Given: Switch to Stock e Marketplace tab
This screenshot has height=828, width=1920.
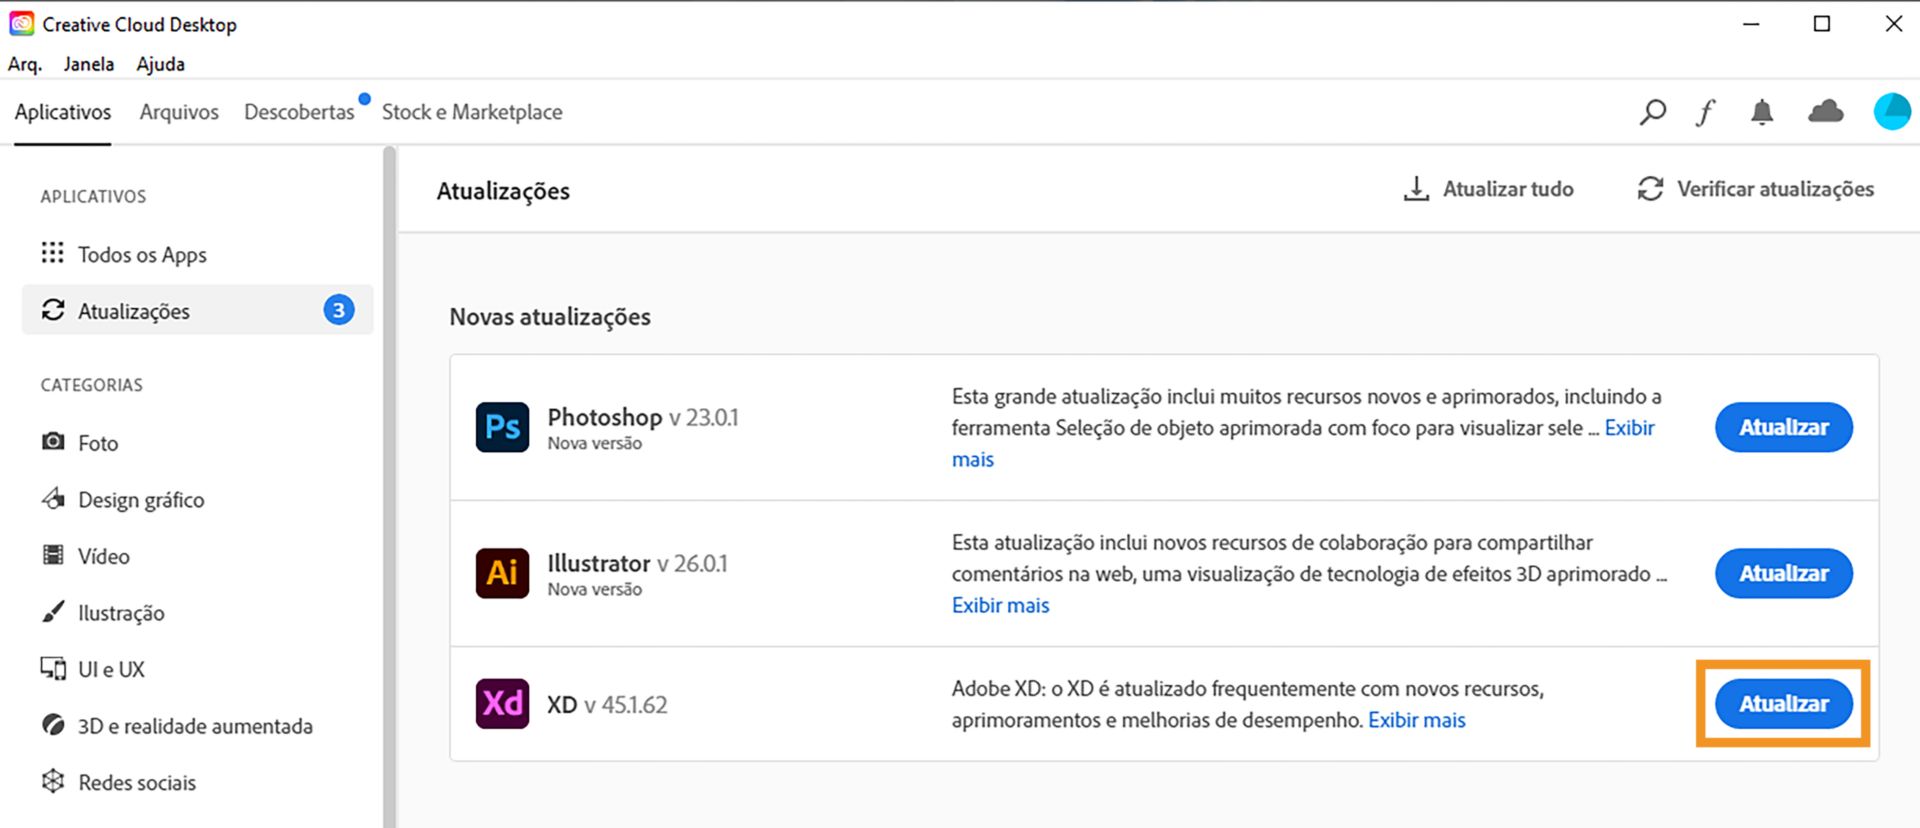Looking at the screenshot, I should [472, 112].
